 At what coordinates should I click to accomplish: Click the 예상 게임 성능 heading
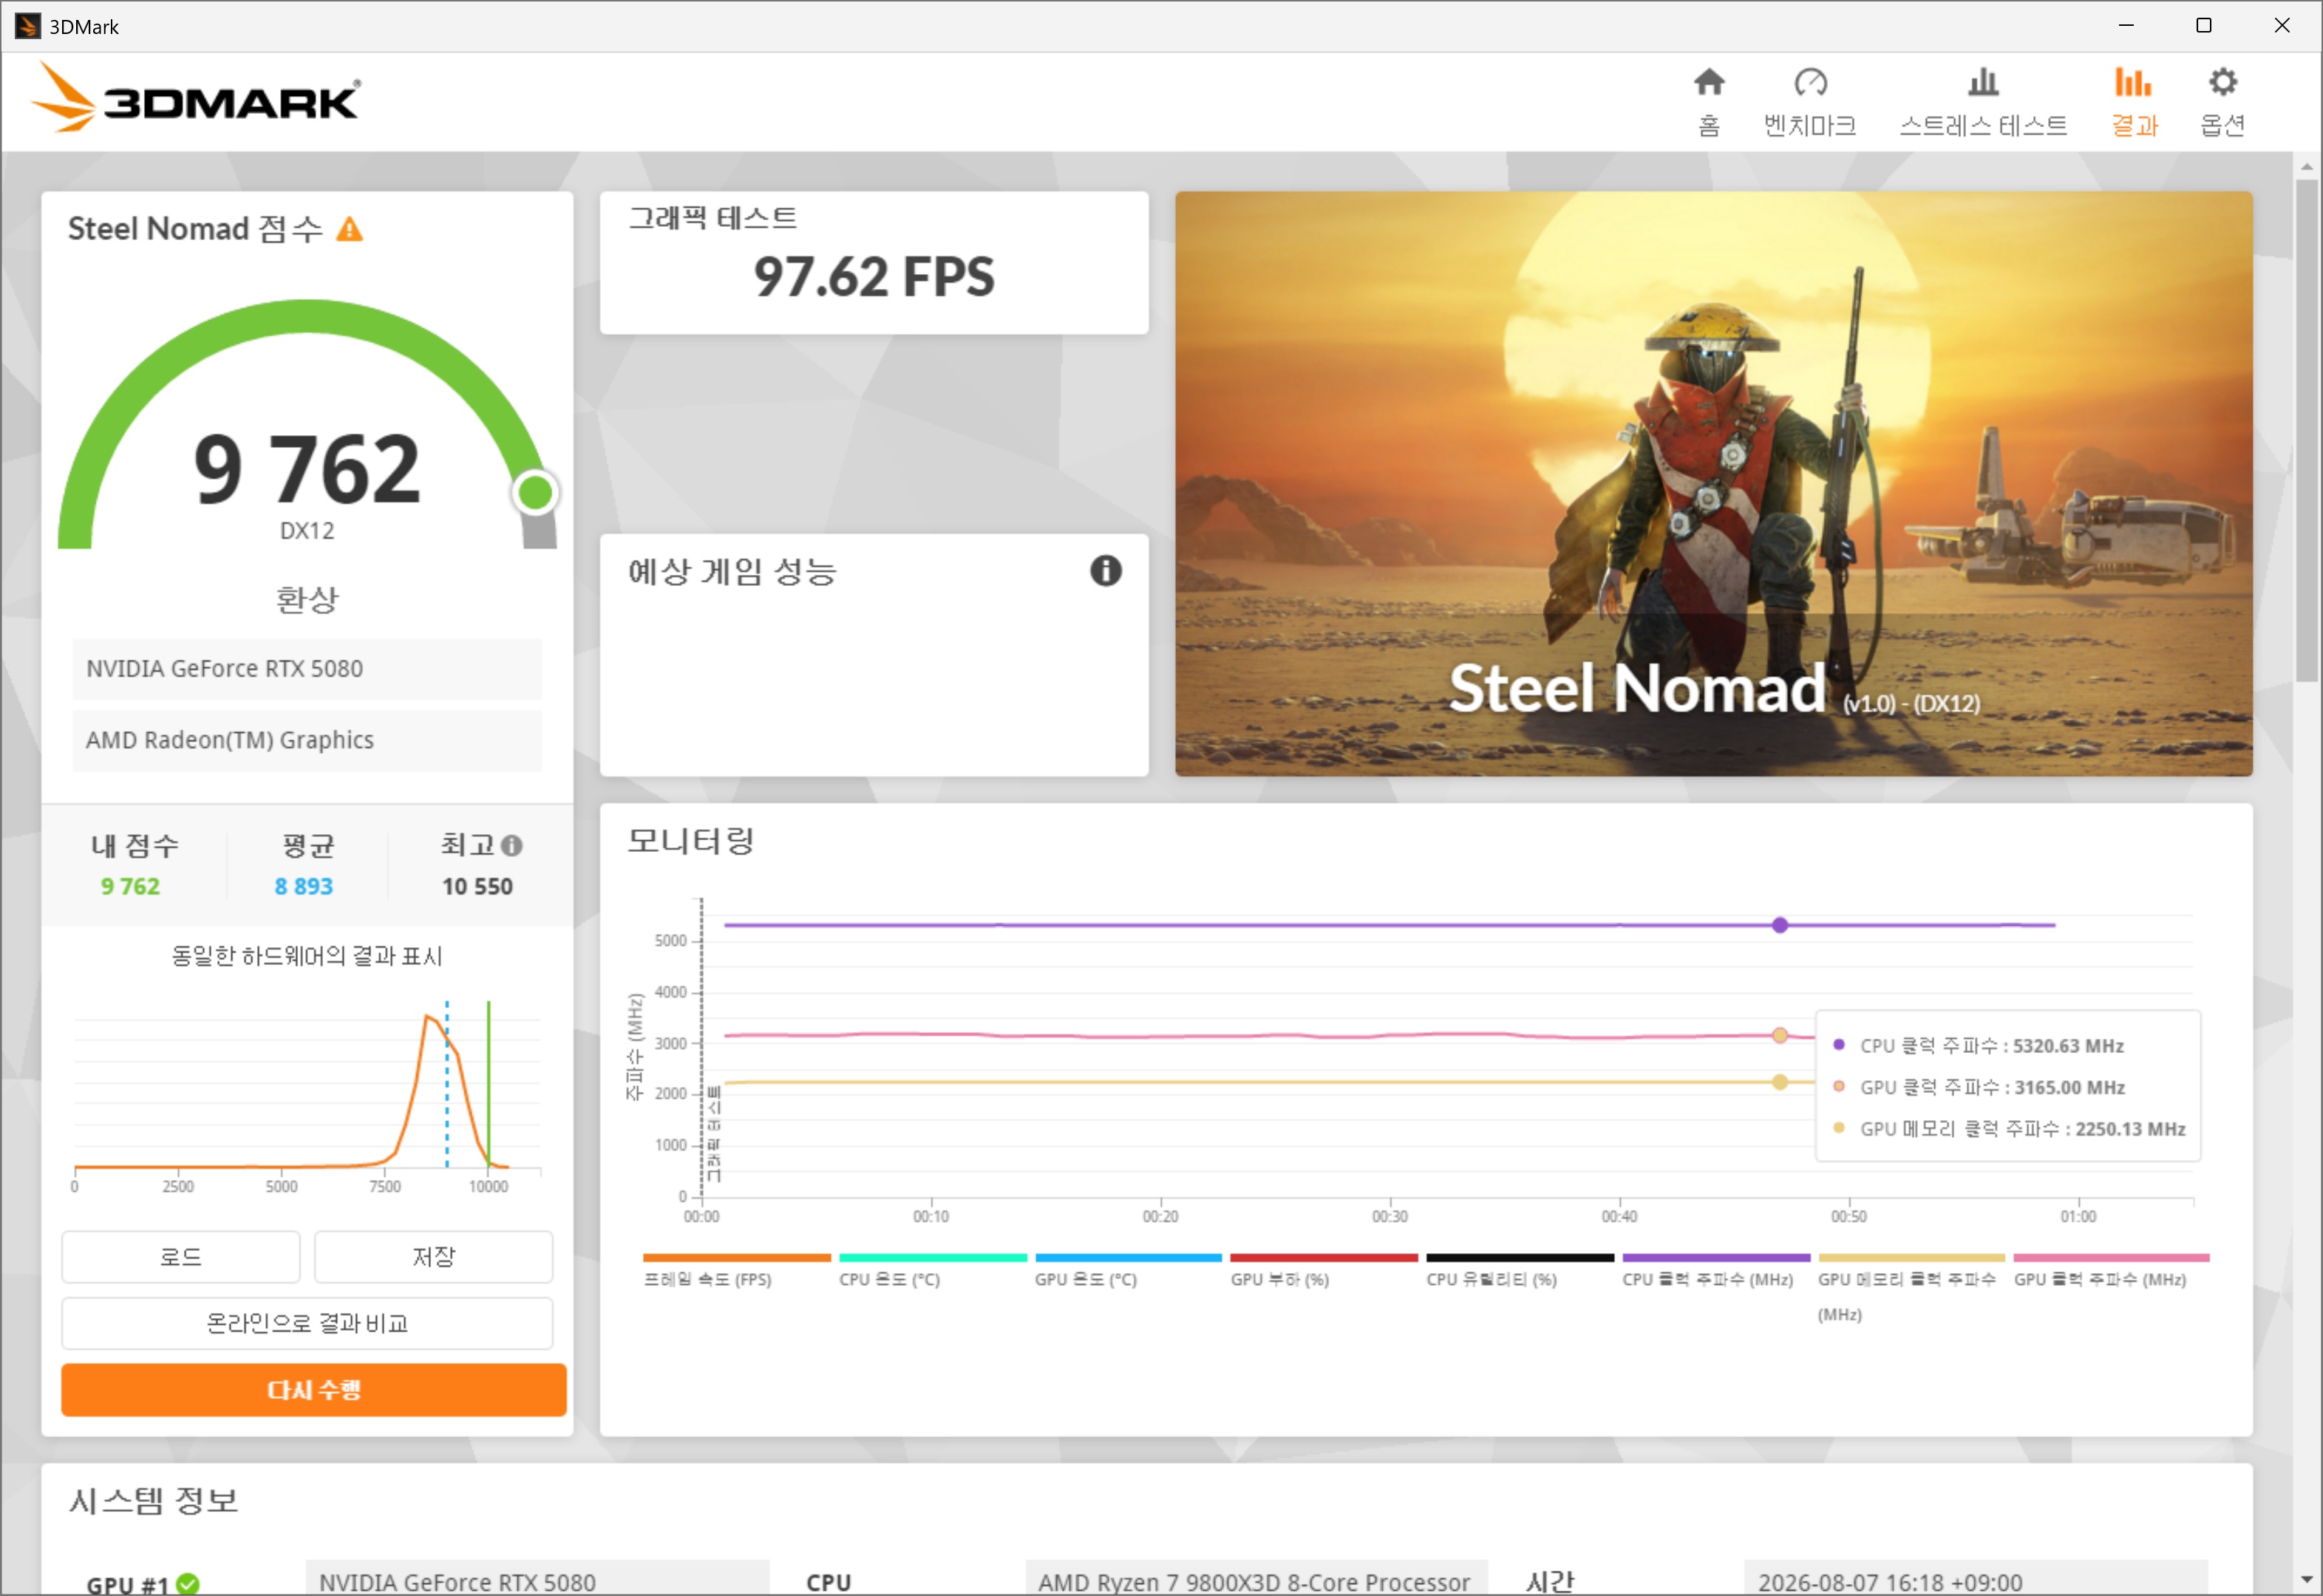pos(732,571)
